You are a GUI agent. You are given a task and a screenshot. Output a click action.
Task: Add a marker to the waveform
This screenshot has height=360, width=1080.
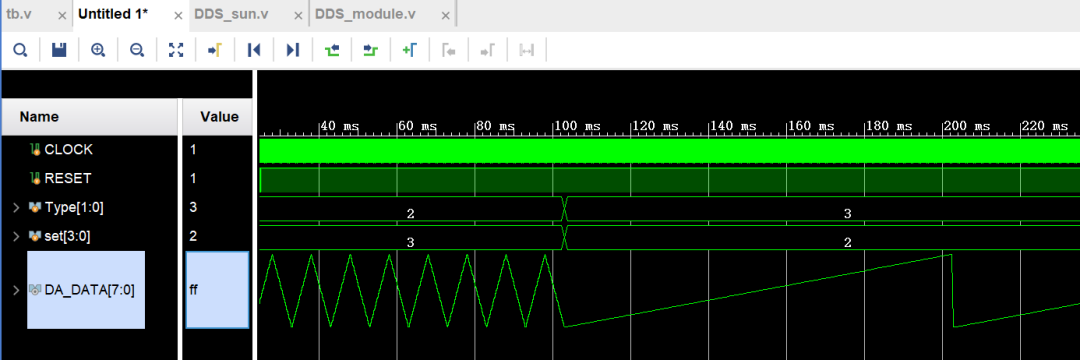(410, 50)
